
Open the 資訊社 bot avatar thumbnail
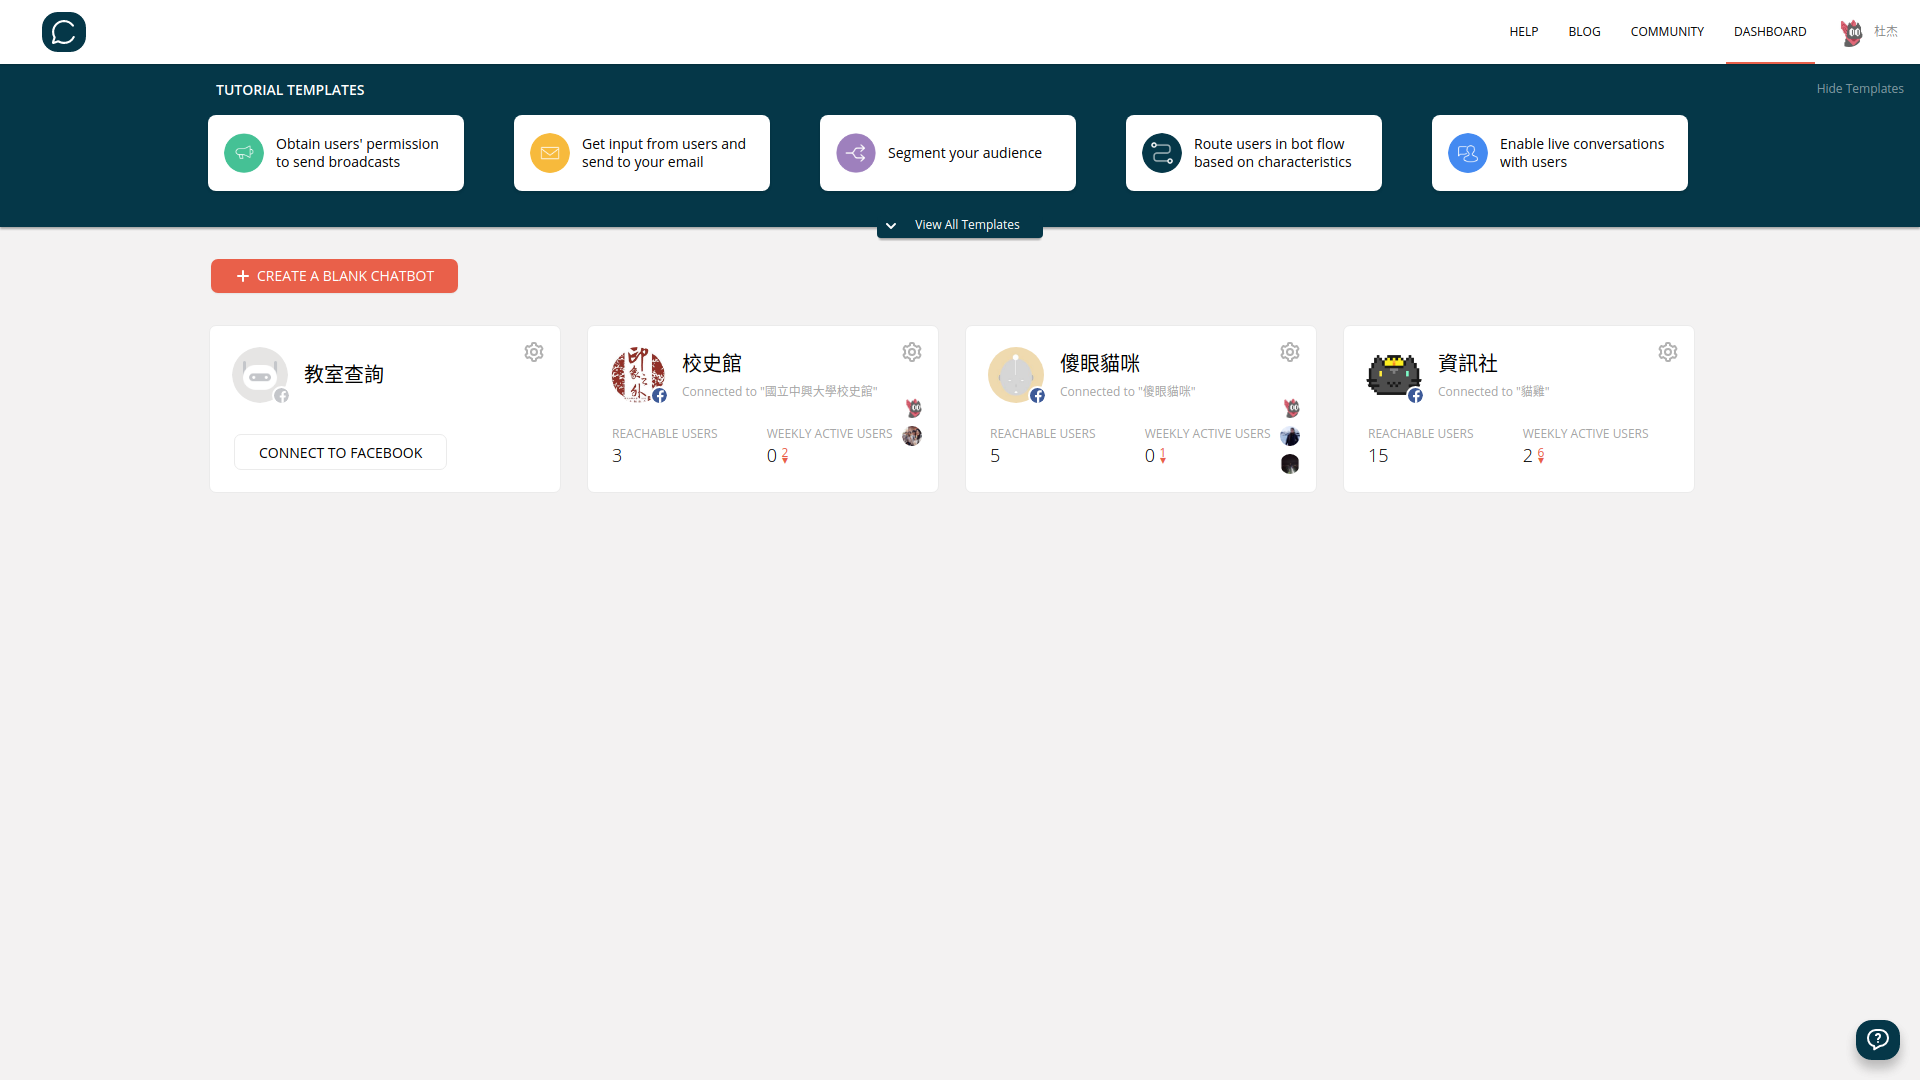coord(1393,375)
